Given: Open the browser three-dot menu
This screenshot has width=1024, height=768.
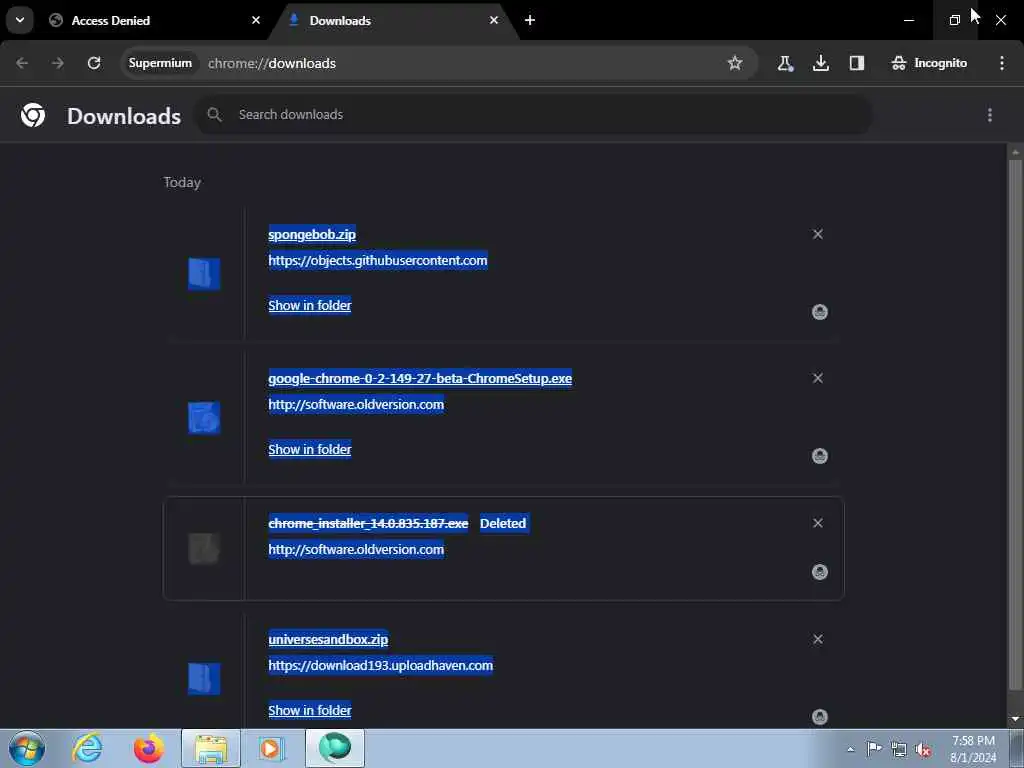Looking at the screenshot, I should 1002,63.
